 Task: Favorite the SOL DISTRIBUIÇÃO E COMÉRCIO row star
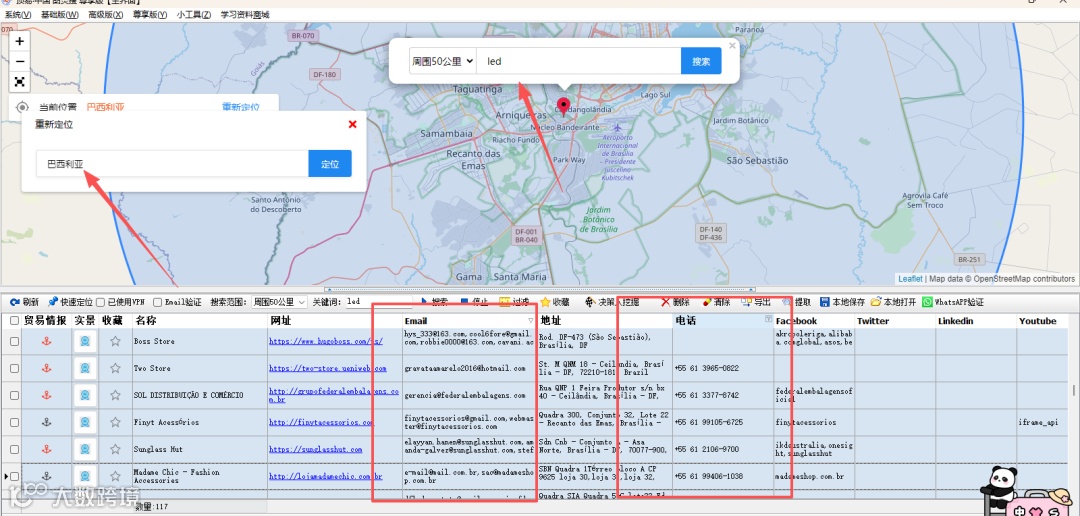(x=115, y=395)
